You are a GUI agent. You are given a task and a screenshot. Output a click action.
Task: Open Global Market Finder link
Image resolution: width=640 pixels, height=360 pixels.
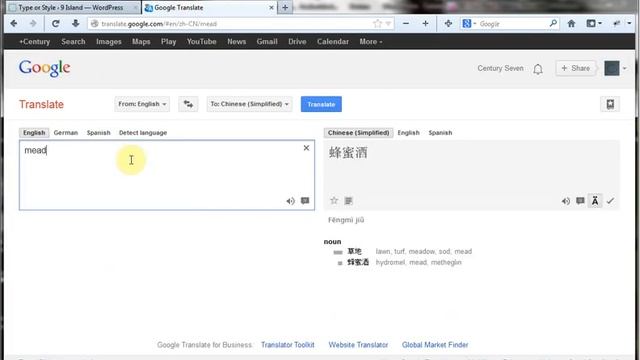435,345
